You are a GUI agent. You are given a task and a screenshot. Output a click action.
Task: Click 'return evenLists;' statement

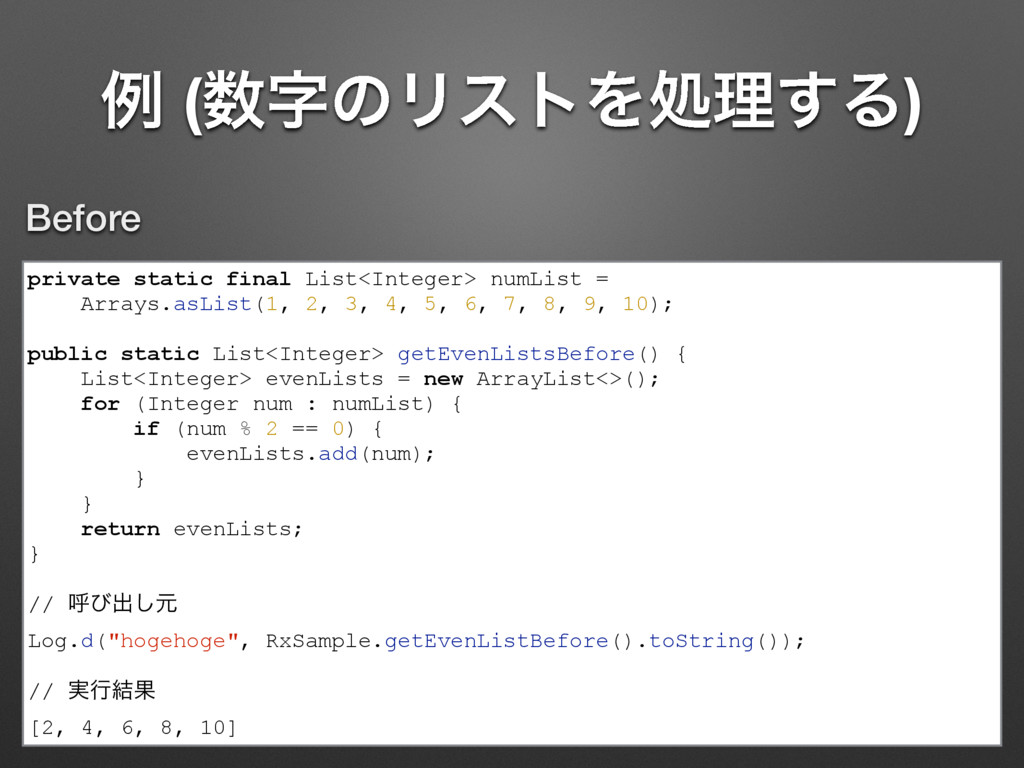(191, 529)
